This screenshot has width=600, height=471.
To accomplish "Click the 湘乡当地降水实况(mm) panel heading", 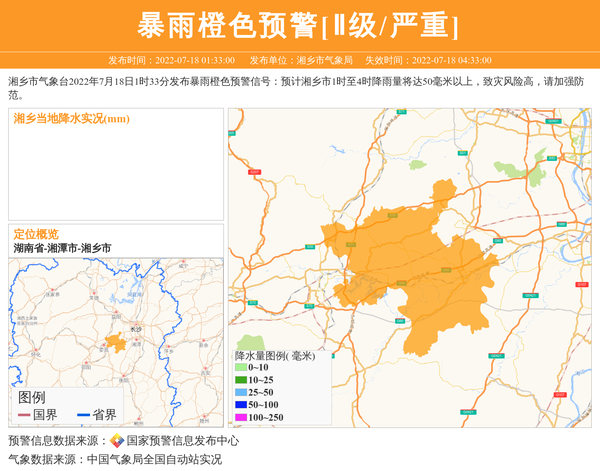I will (x=72, y=119).
